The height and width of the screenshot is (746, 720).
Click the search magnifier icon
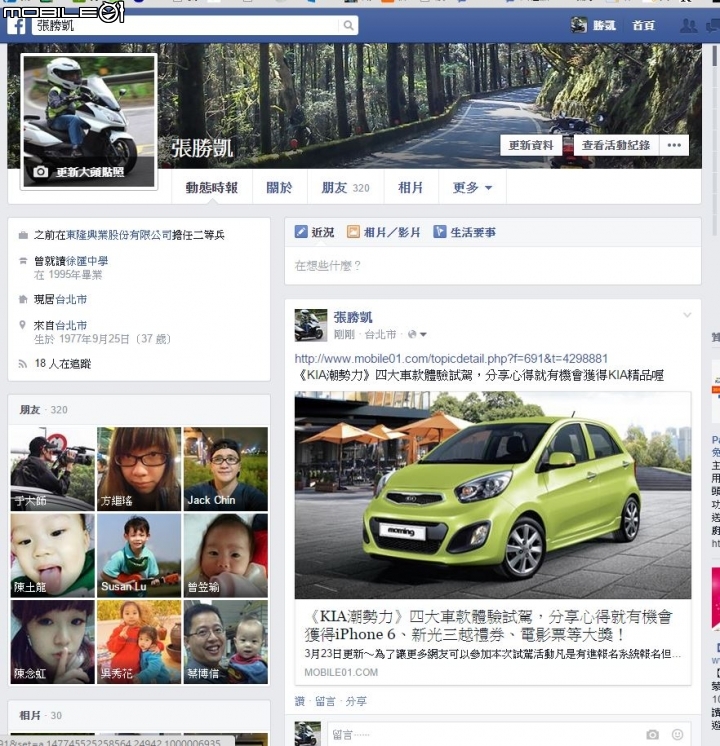348,25
